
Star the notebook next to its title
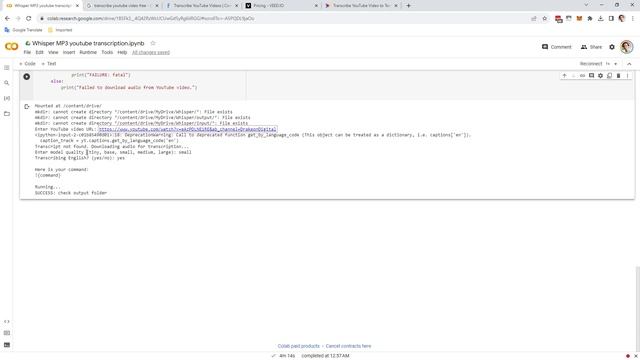153,43
